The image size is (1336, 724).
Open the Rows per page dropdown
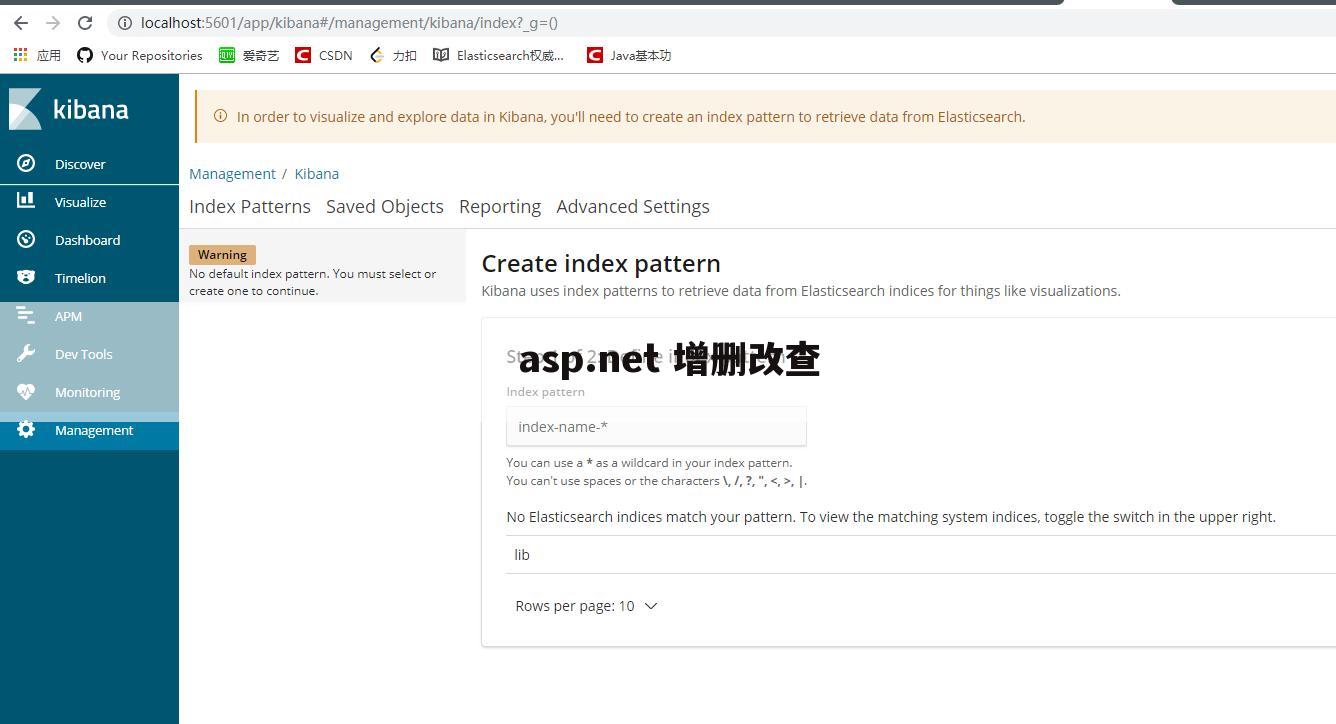coord(586,606)
